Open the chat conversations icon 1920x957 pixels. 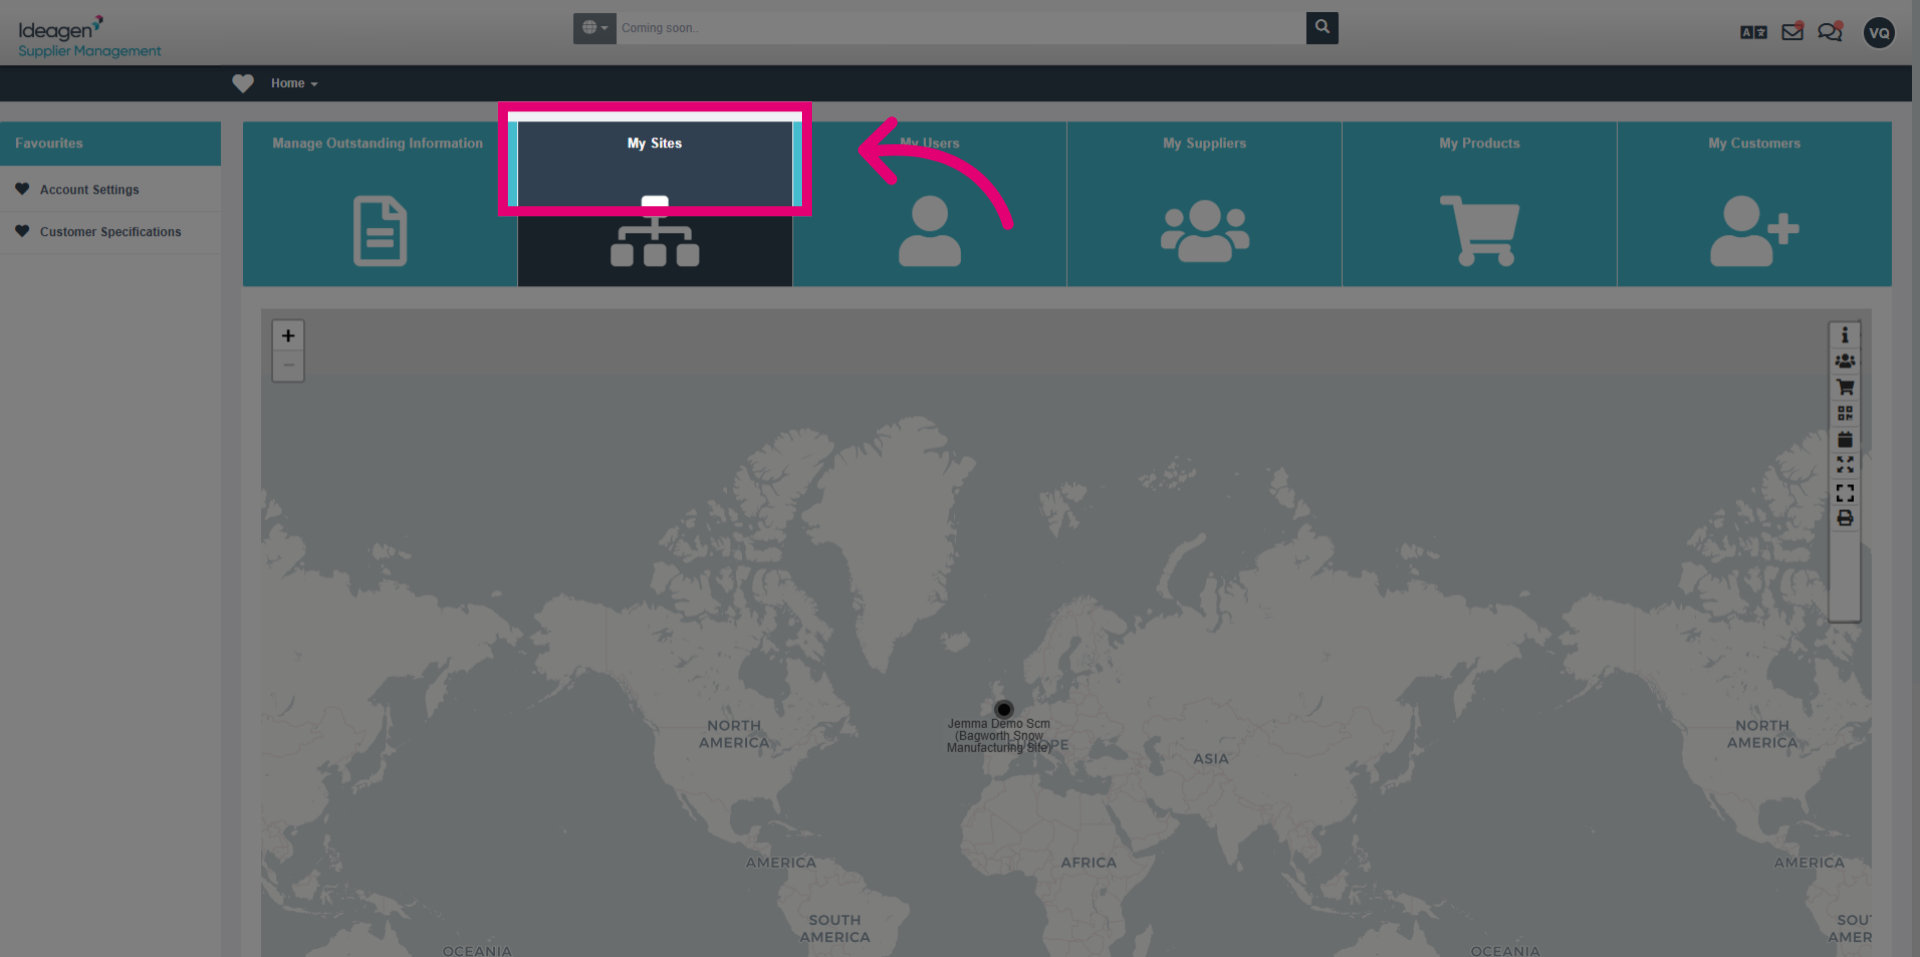point(1830,32)
